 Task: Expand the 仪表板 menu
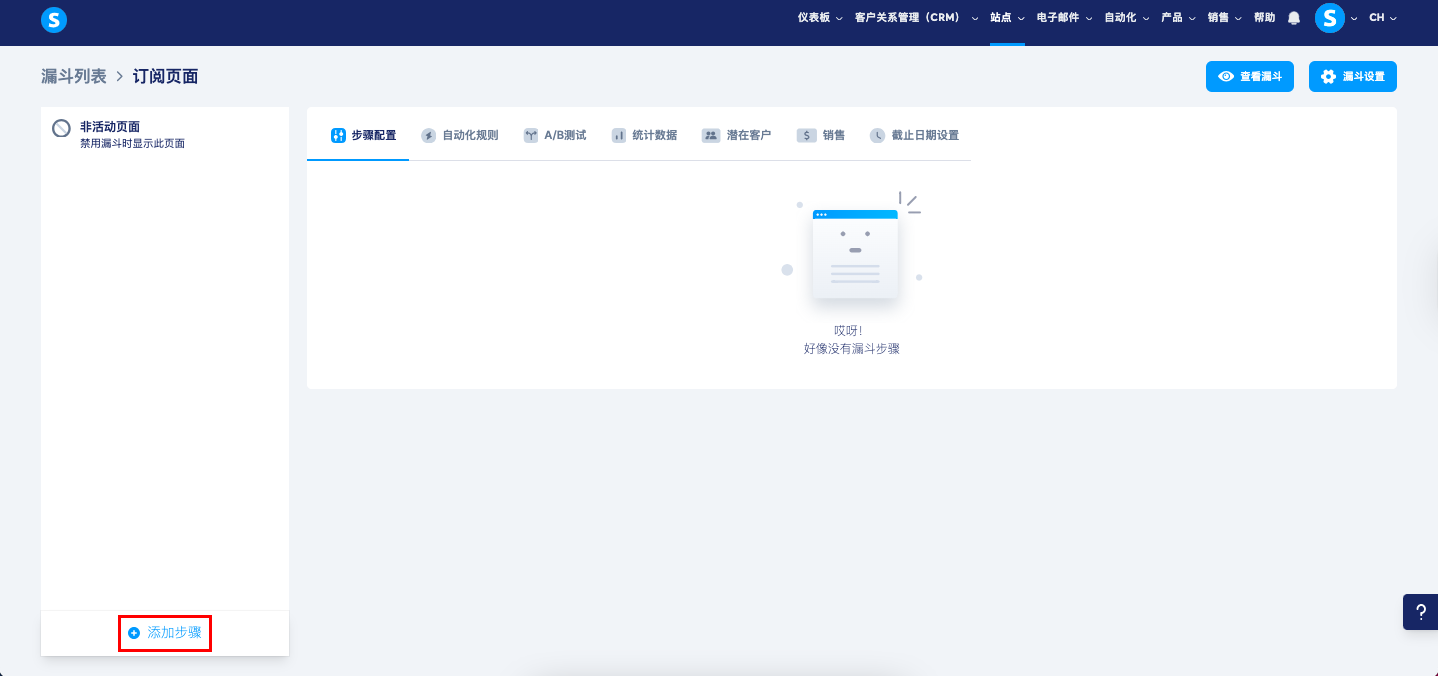tap(820, 18)
